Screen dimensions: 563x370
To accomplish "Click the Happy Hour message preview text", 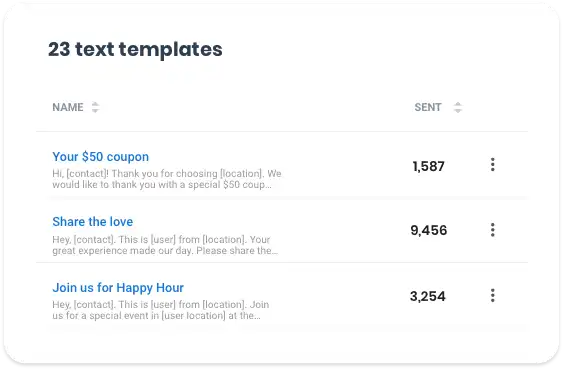I will (160, 310).
